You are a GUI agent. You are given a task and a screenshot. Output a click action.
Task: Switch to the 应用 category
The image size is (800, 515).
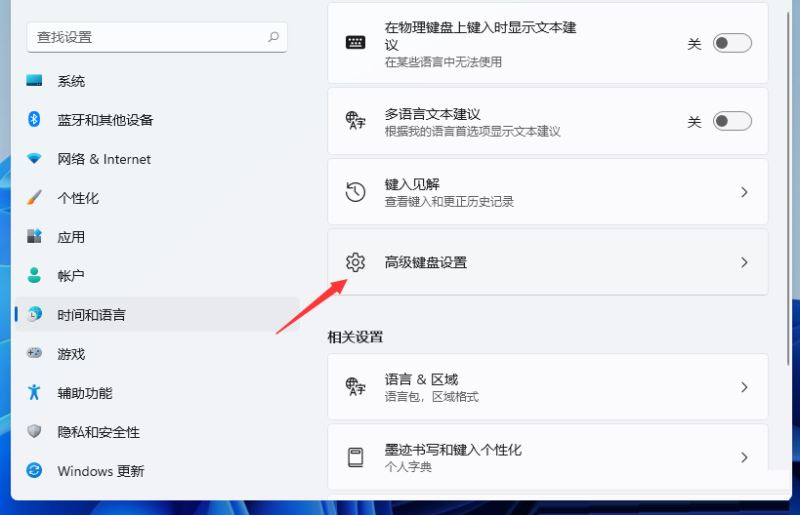157,236
